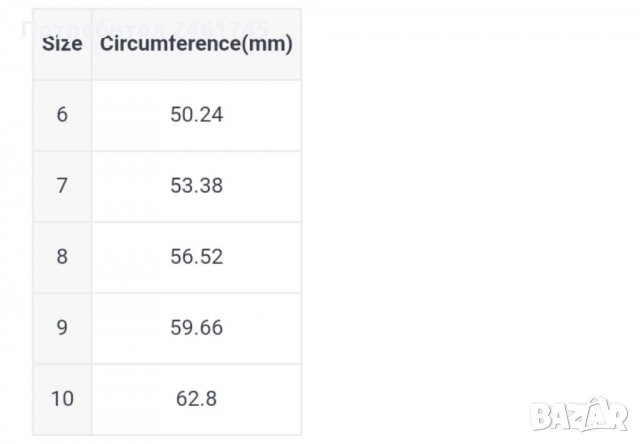
Task: Click the Size column header
Action: [x=62, y=44]
